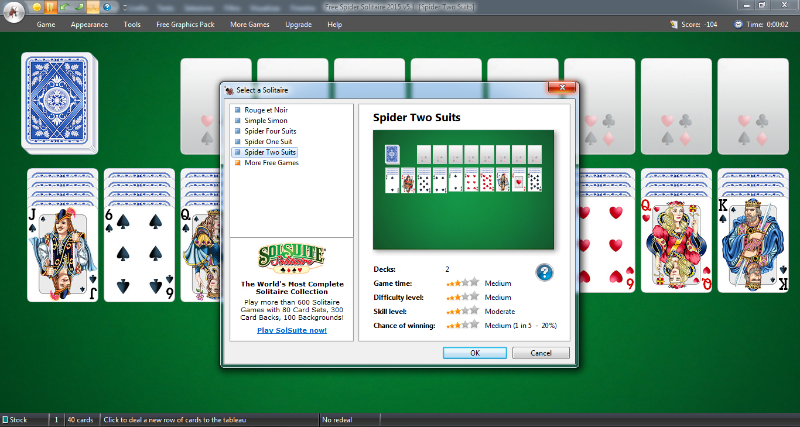The height and width of the screenshot is (427, 800).
Task: Open the Appearance menu
Action: pos(89,24)
